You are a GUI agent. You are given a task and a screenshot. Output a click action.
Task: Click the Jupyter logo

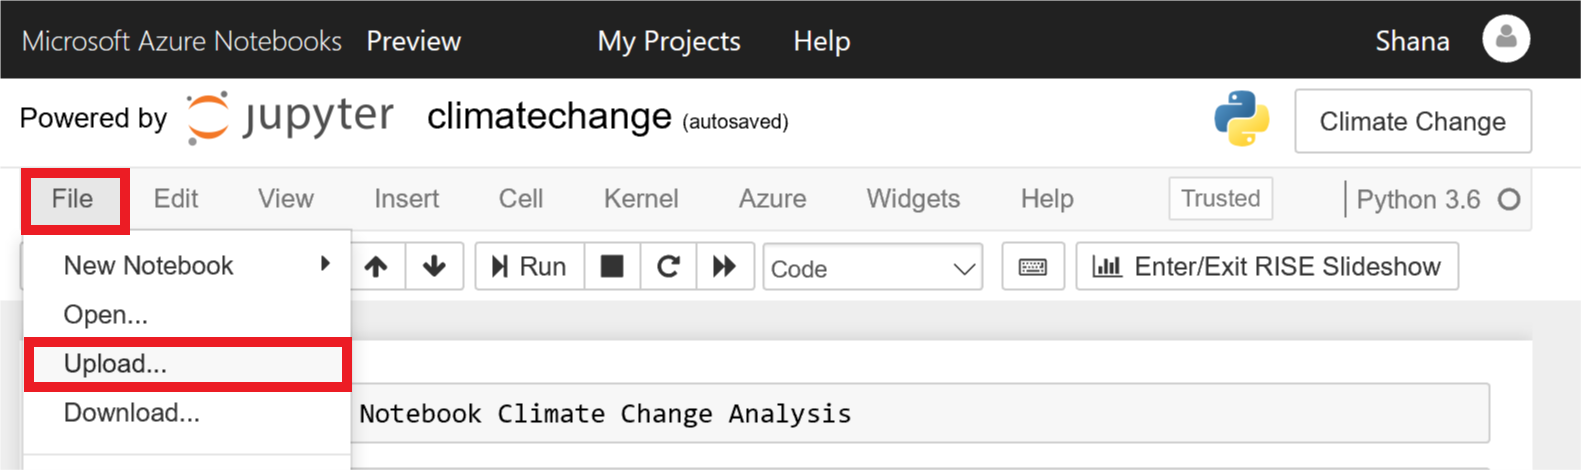[x=290, y=118]
